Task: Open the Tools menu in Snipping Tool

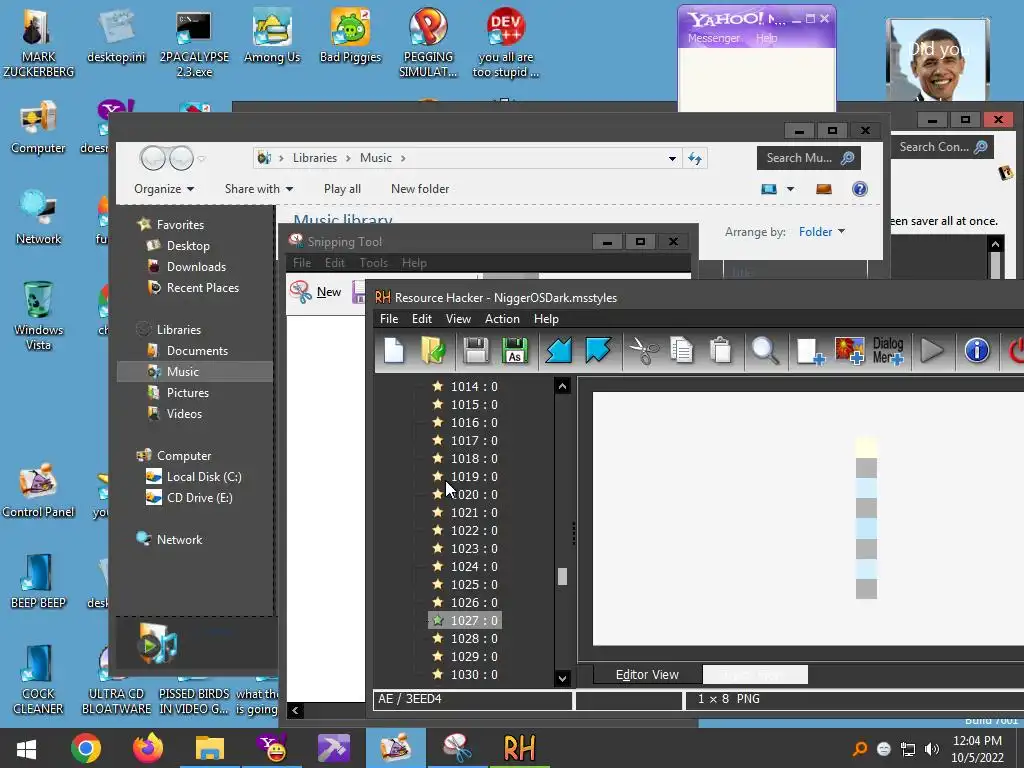Action: 374,263
